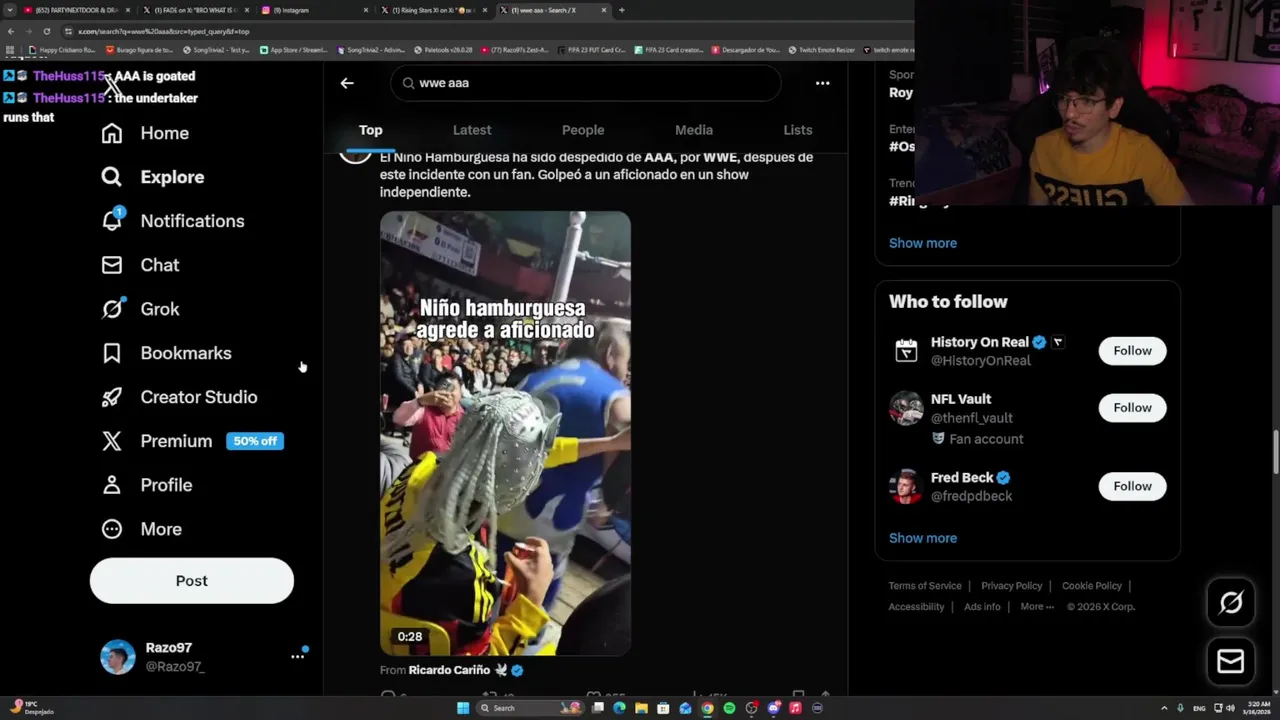Switch to the Latest tab
The height and width of the screenshot is (720, 1280).
(x=472, y=130)
